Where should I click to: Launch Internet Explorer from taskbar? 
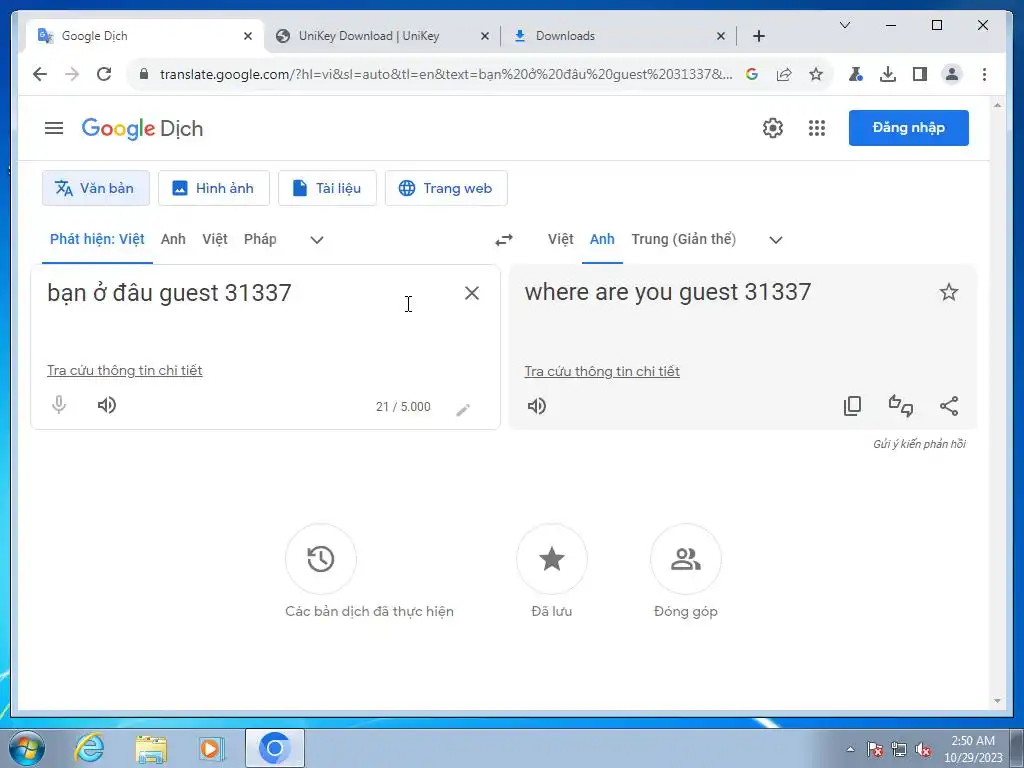tap(89, 748)
